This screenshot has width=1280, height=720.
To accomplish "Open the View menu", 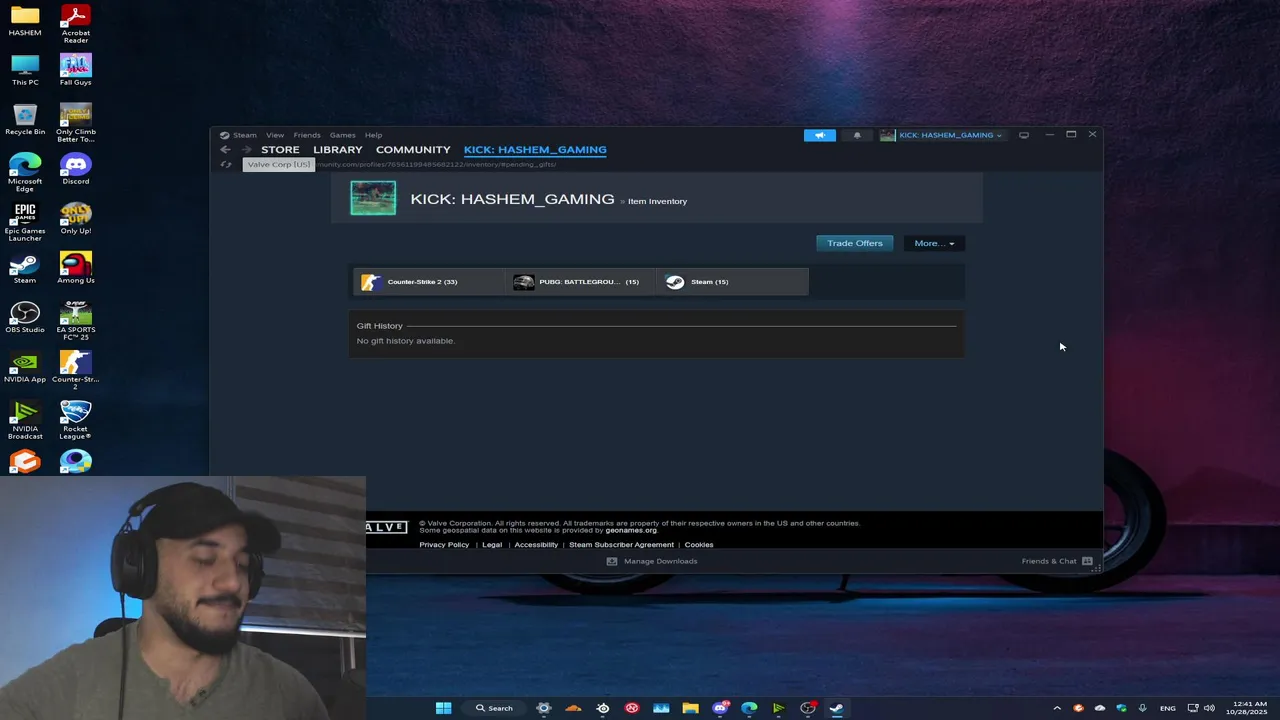I will point(275,135).
